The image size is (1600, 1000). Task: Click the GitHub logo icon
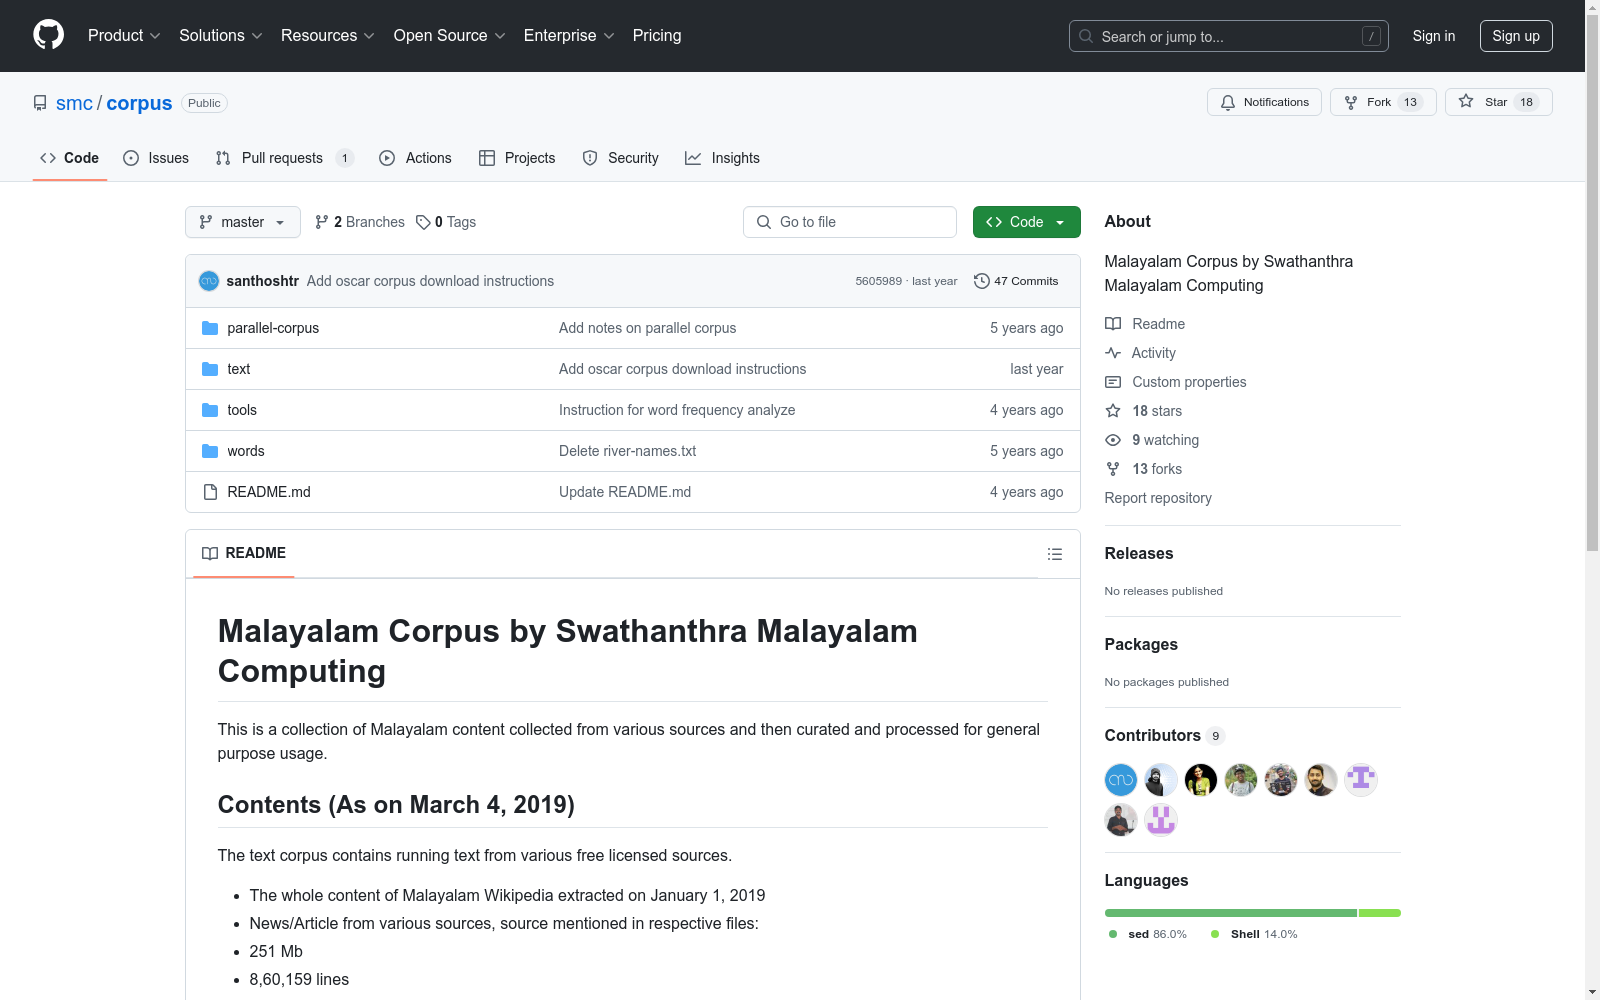(48, 35)
